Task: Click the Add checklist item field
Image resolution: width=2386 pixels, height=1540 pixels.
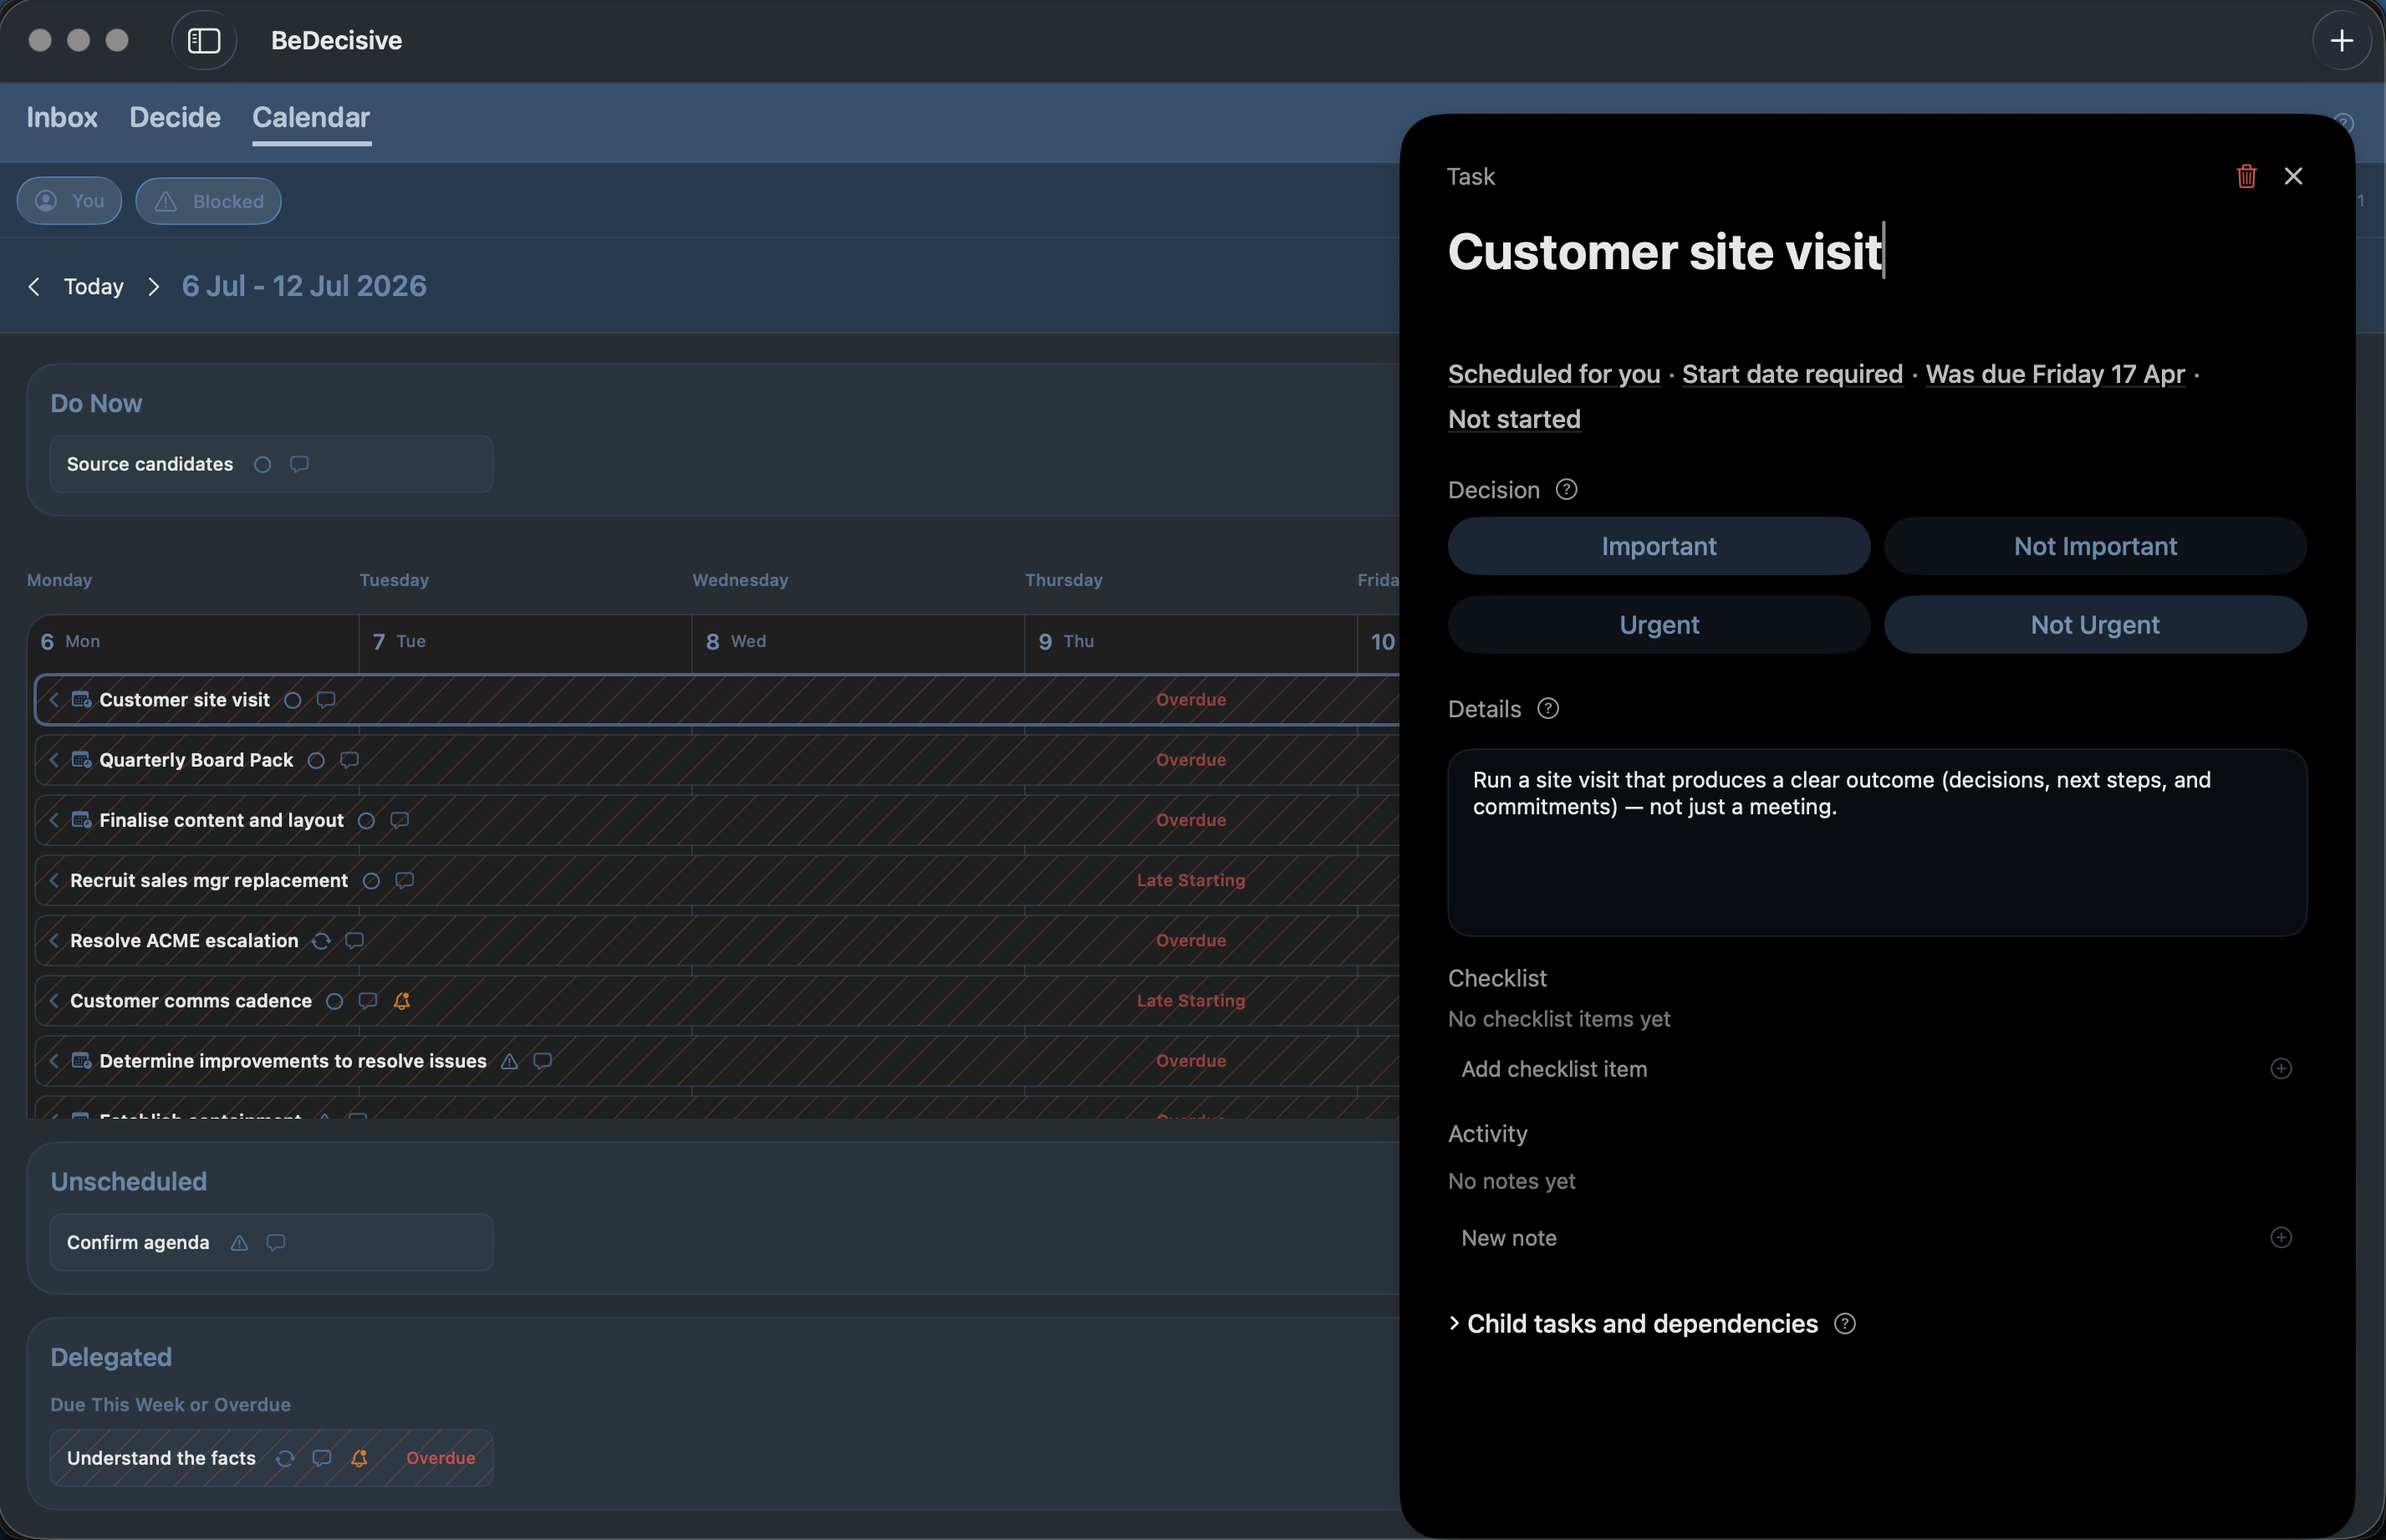Action: tap(1855, 1069)
